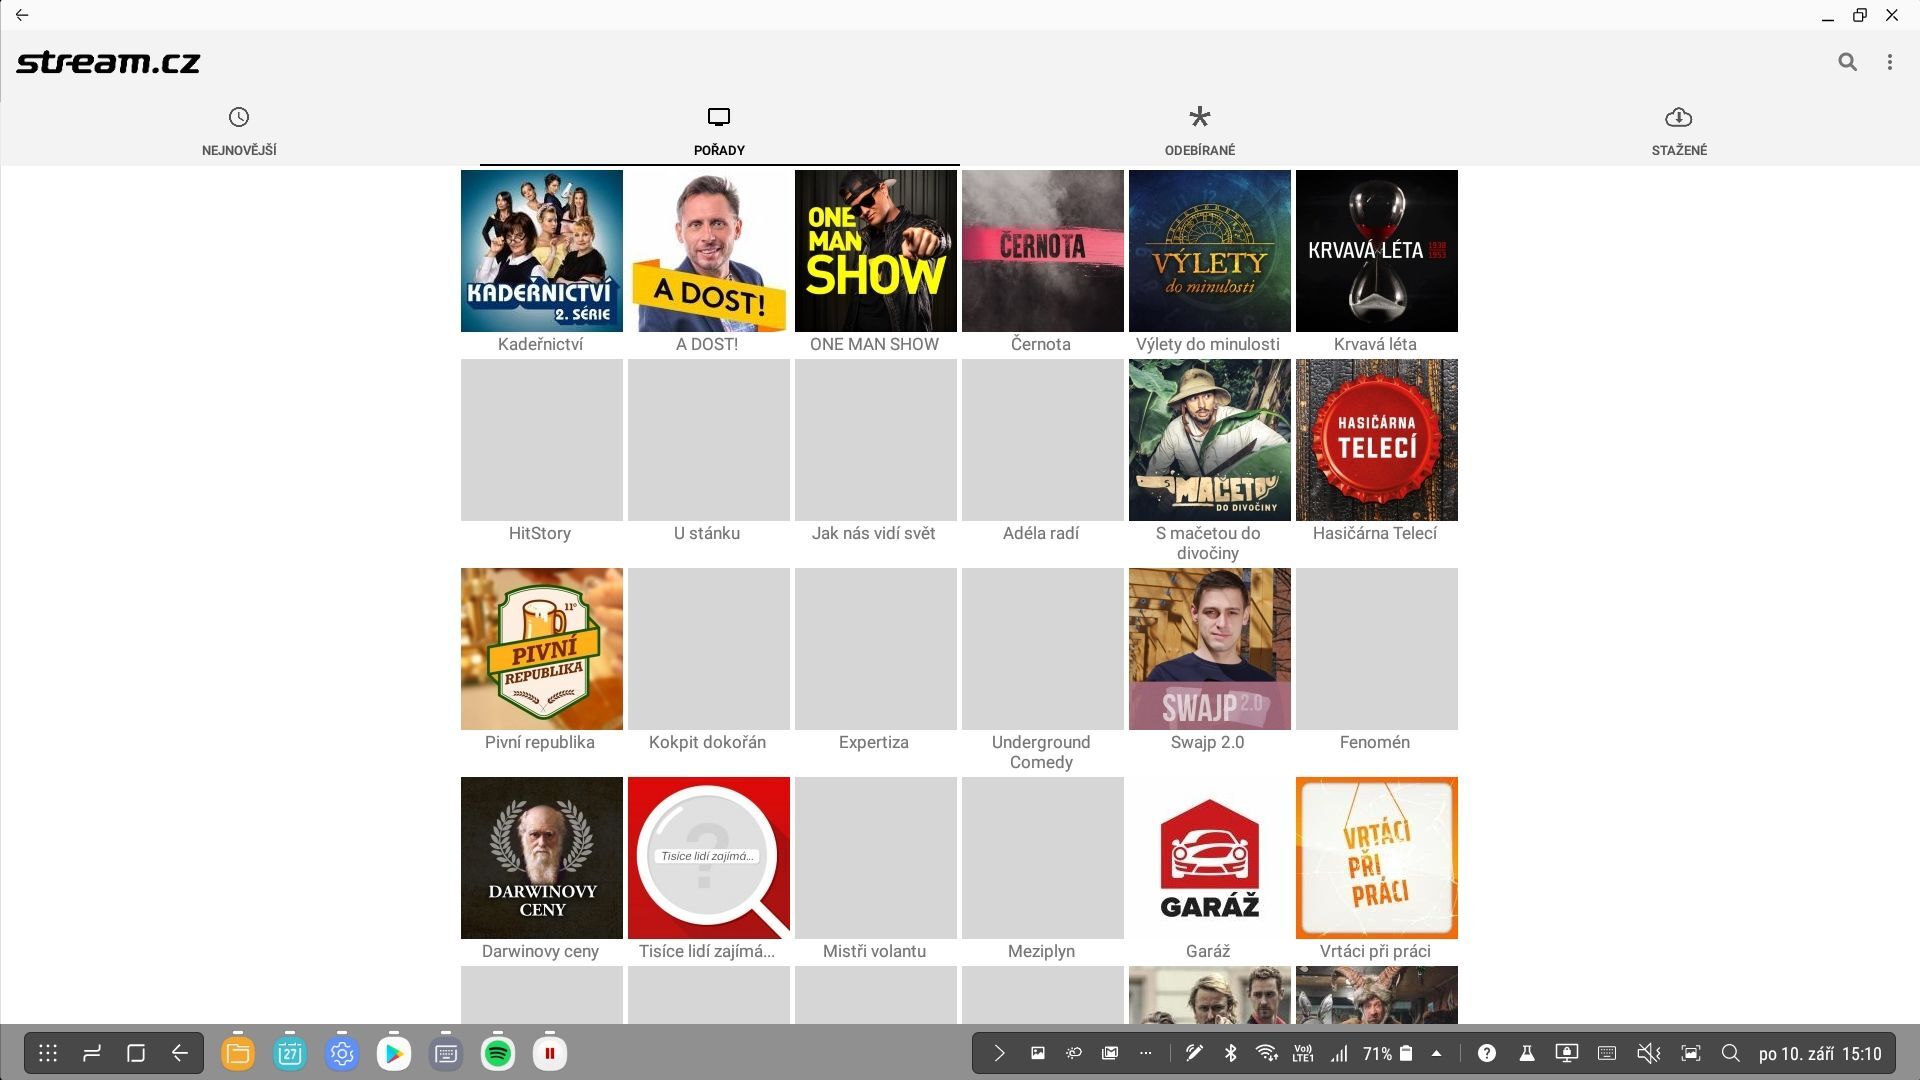This screenshot has height=1080, width=1920.
Task: Select the Darwinovy ceny show
Action: (x=541, y=858)
